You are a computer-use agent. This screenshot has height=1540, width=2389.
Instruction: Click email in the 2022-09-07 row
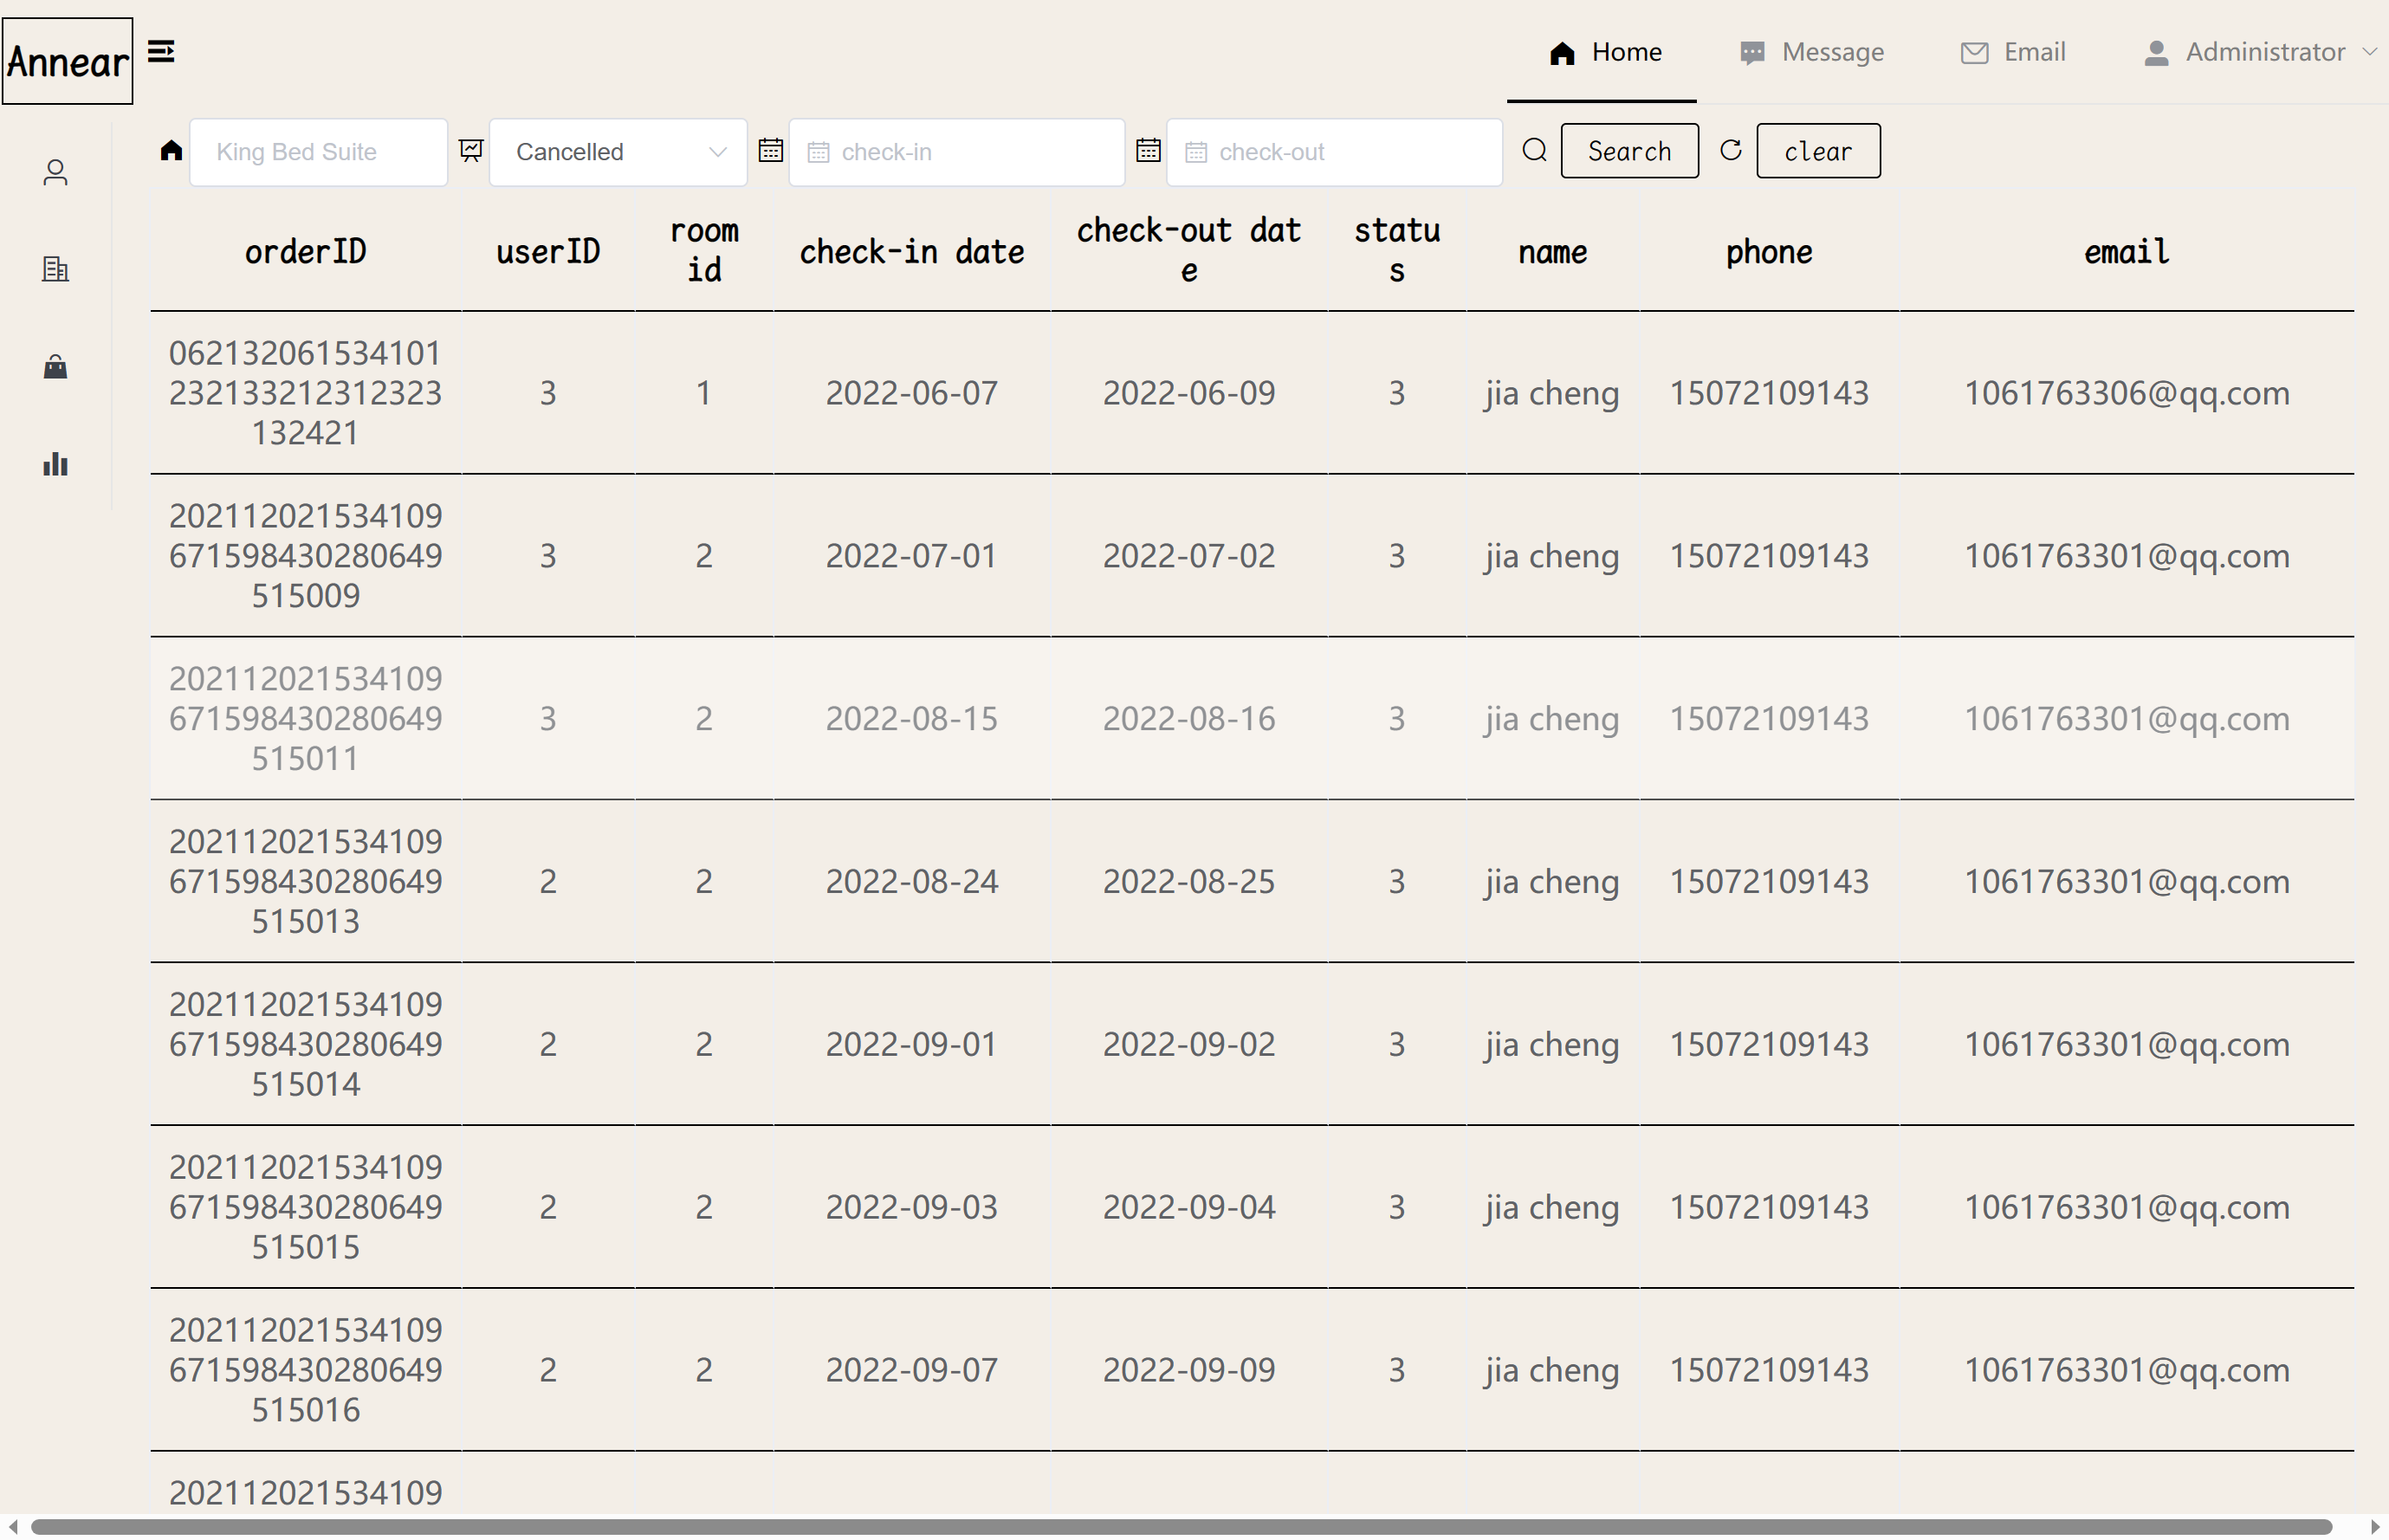point(2126,1370)
